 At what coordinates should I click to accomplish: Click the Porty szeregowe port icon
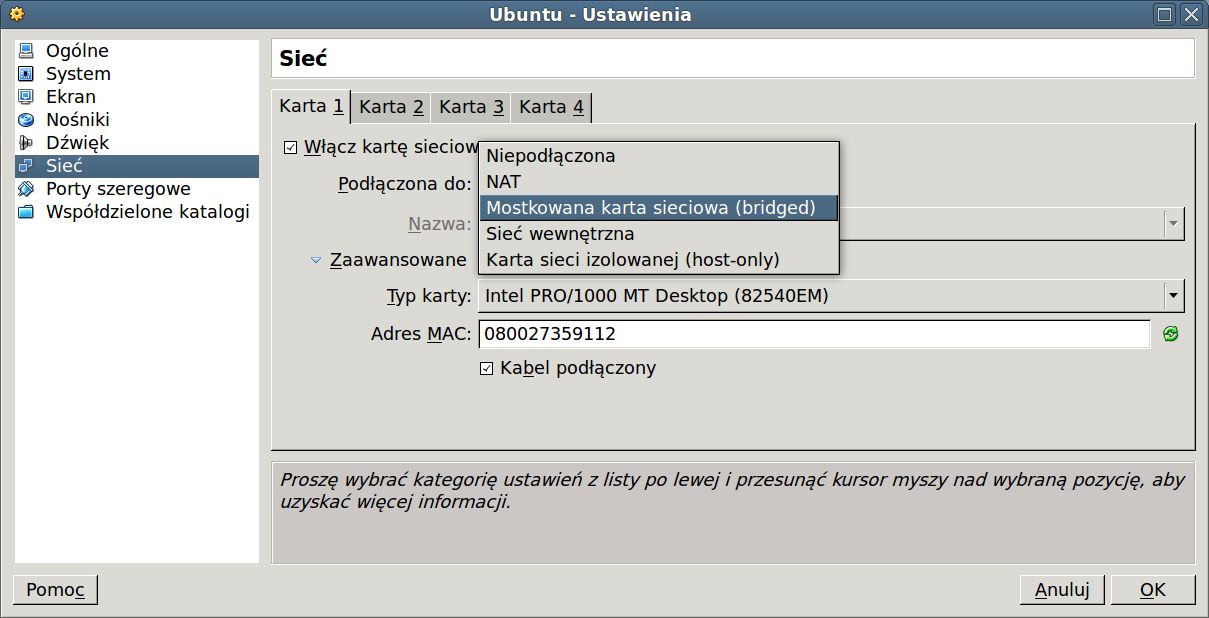pyautogui.click(x=26, y=189)
